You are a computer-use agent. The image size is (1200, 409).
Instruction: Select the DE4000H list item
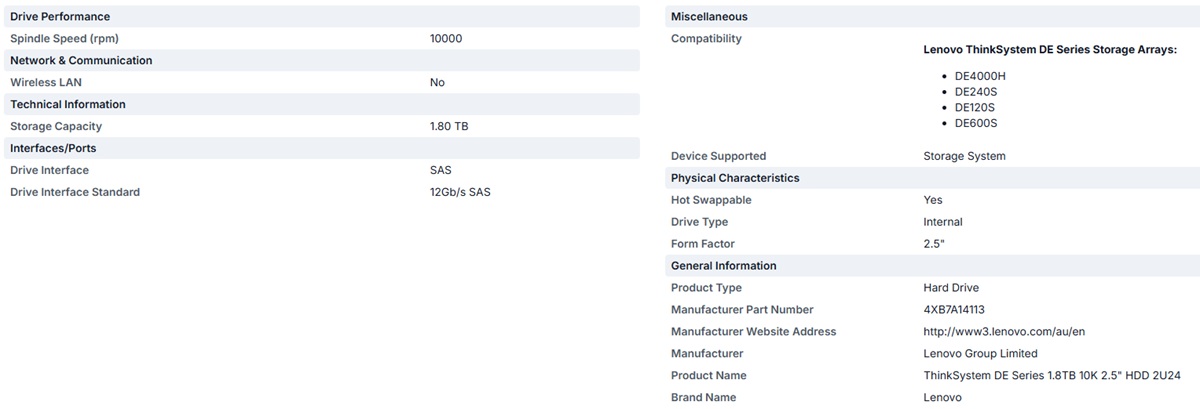click(x=980, y=76)
